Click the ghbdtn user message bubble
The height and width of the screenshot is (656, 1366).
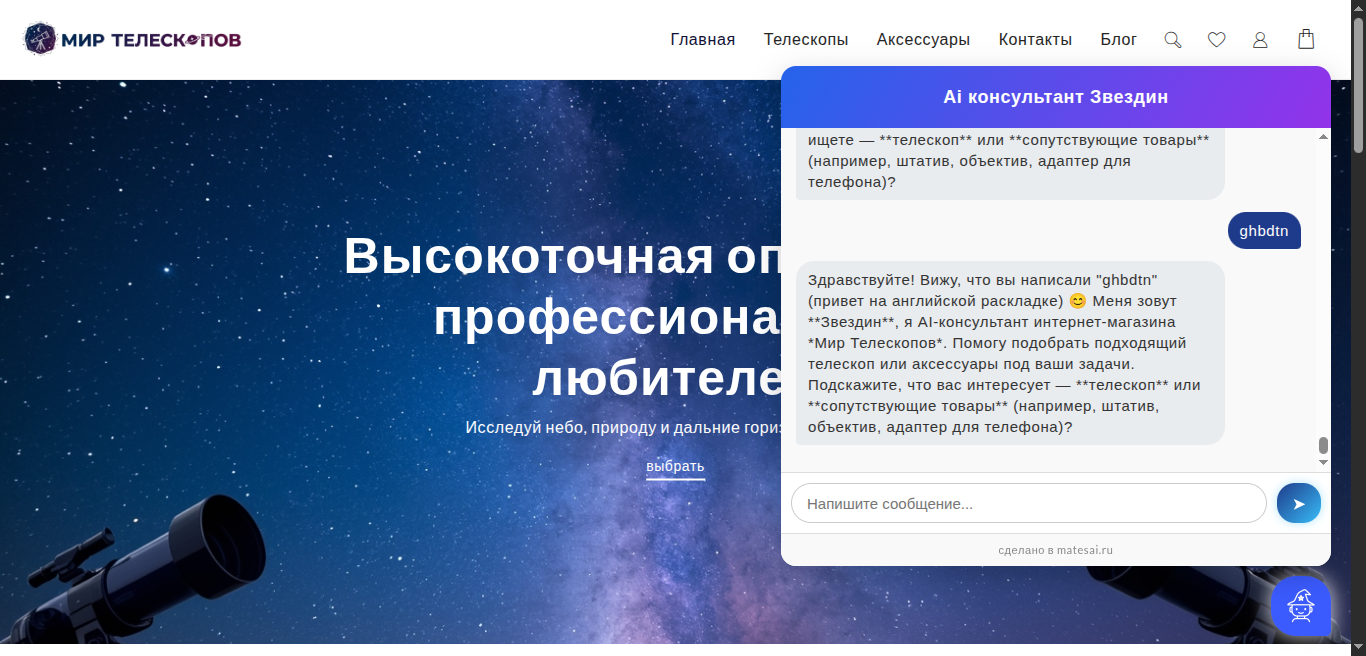coord(1263,231)
